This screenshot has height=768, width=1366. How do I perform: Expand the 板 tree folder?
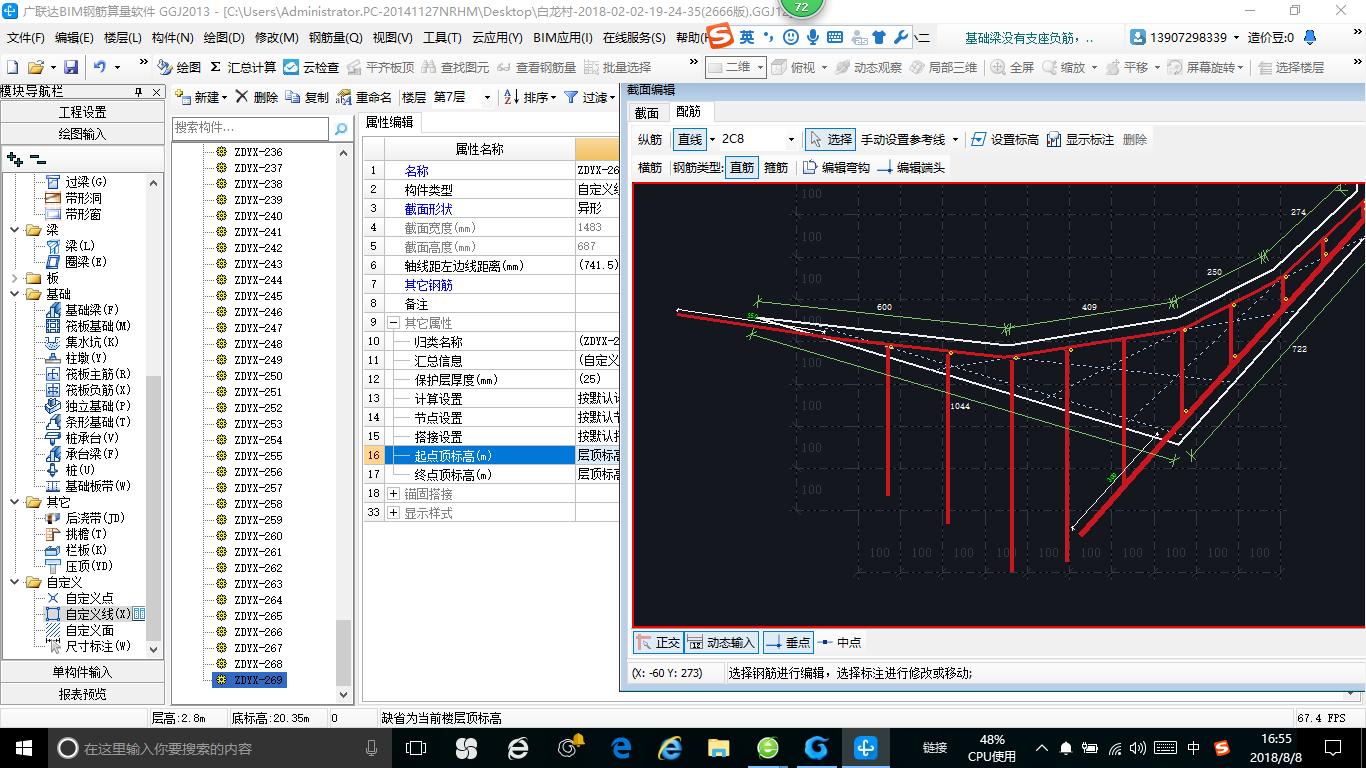(14, 278)
